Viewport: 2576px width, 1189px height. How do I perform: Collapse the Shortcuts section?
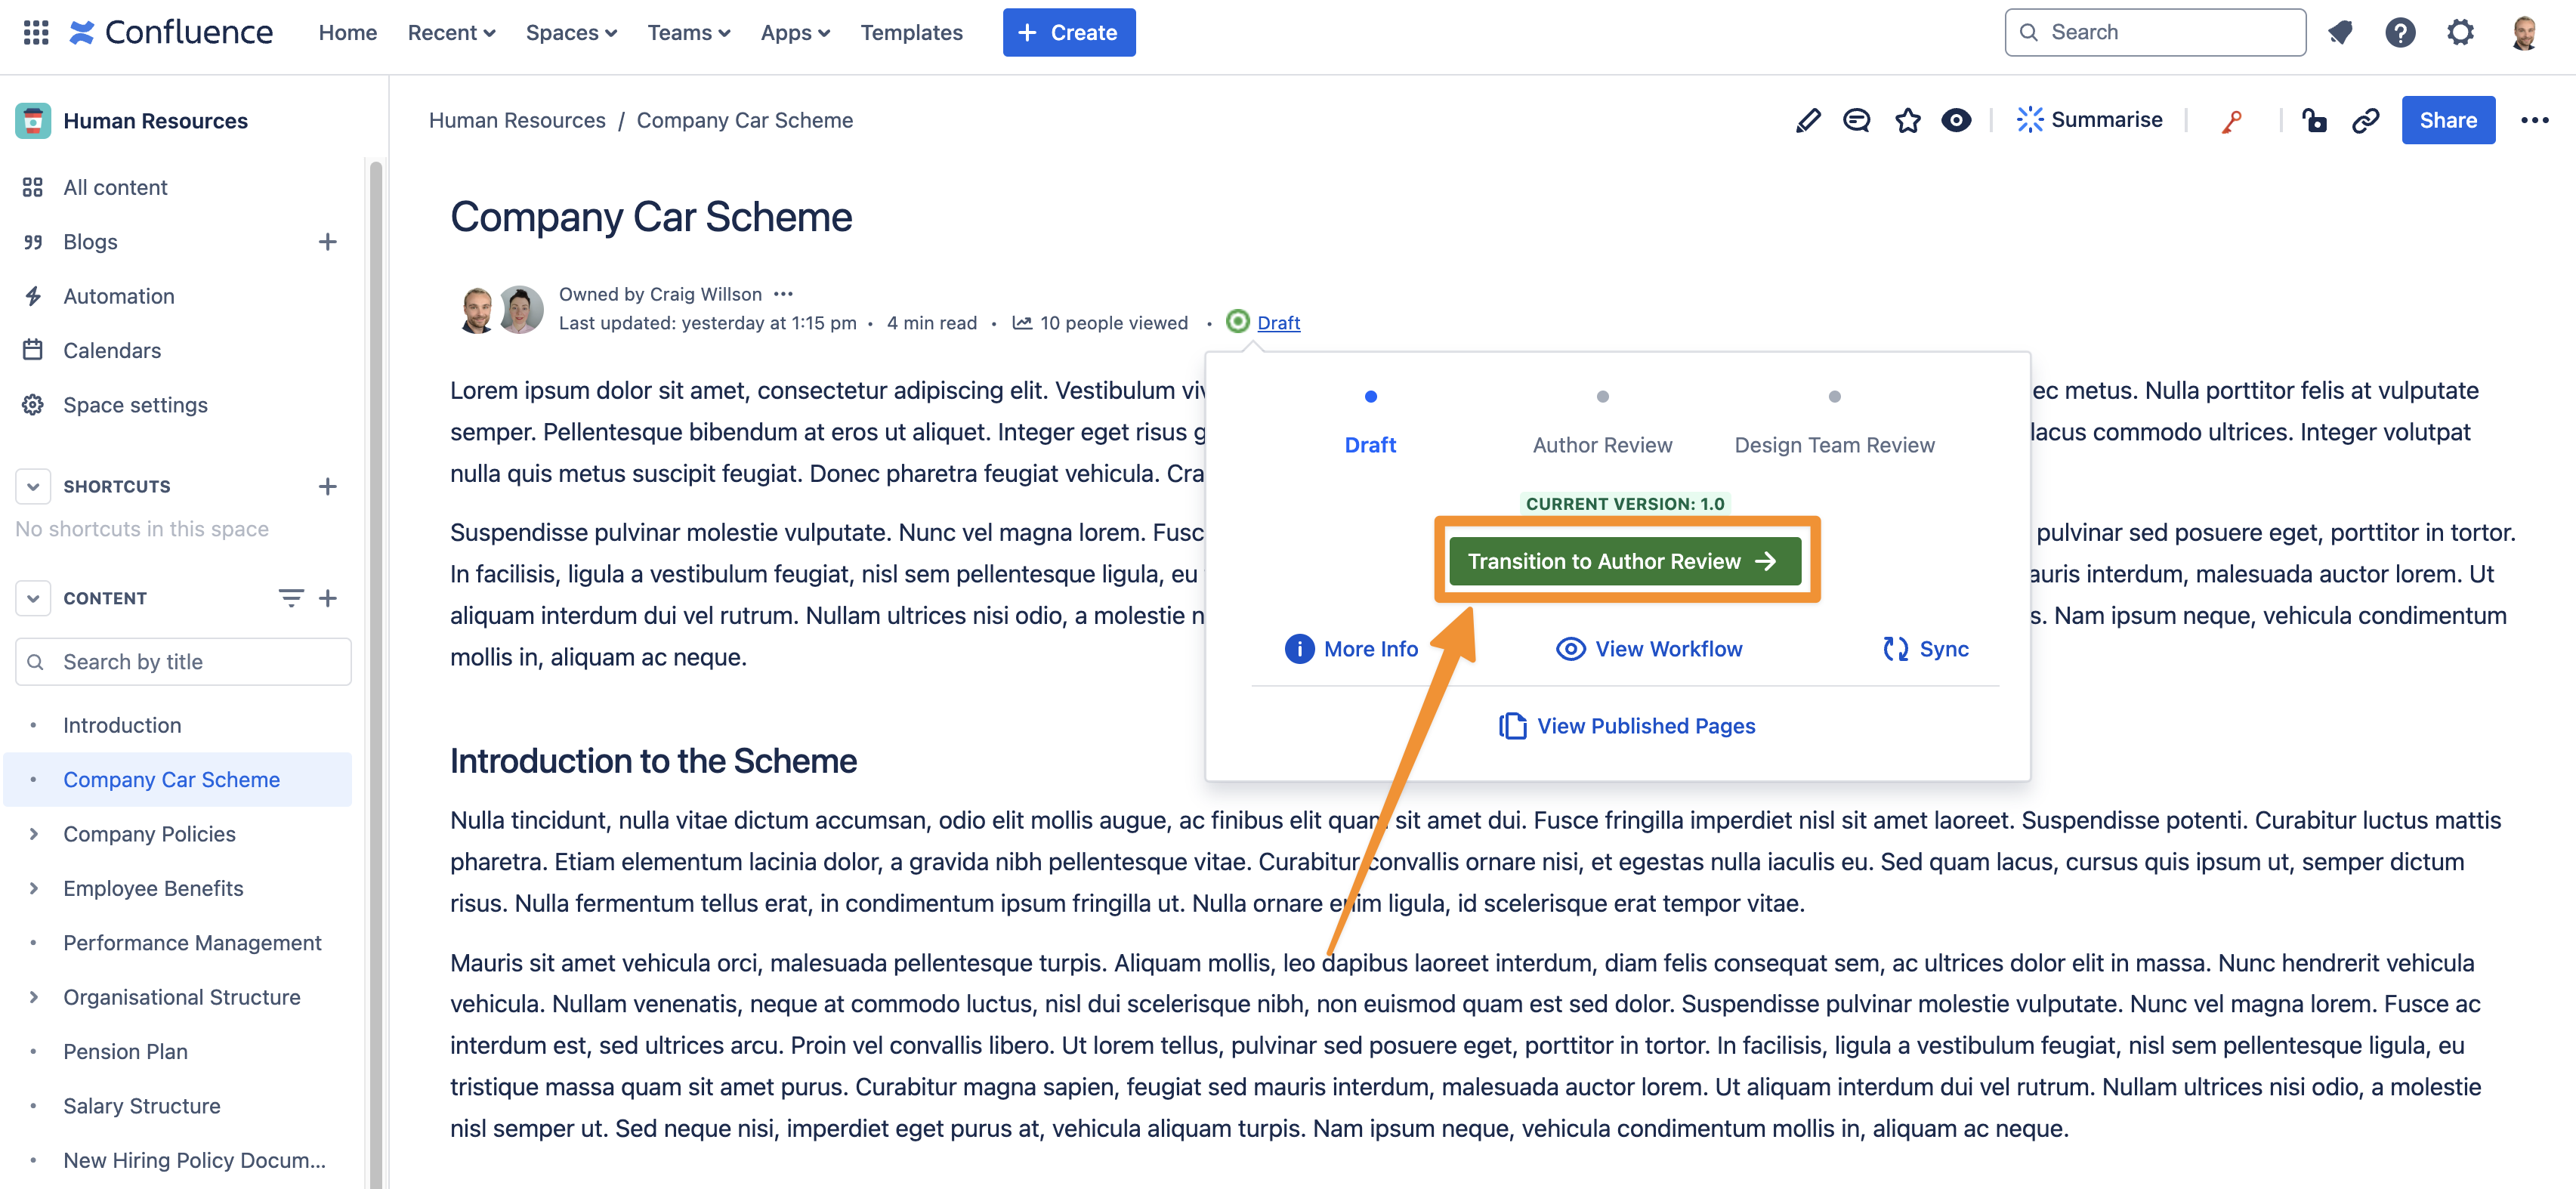[x=33, y=487]
